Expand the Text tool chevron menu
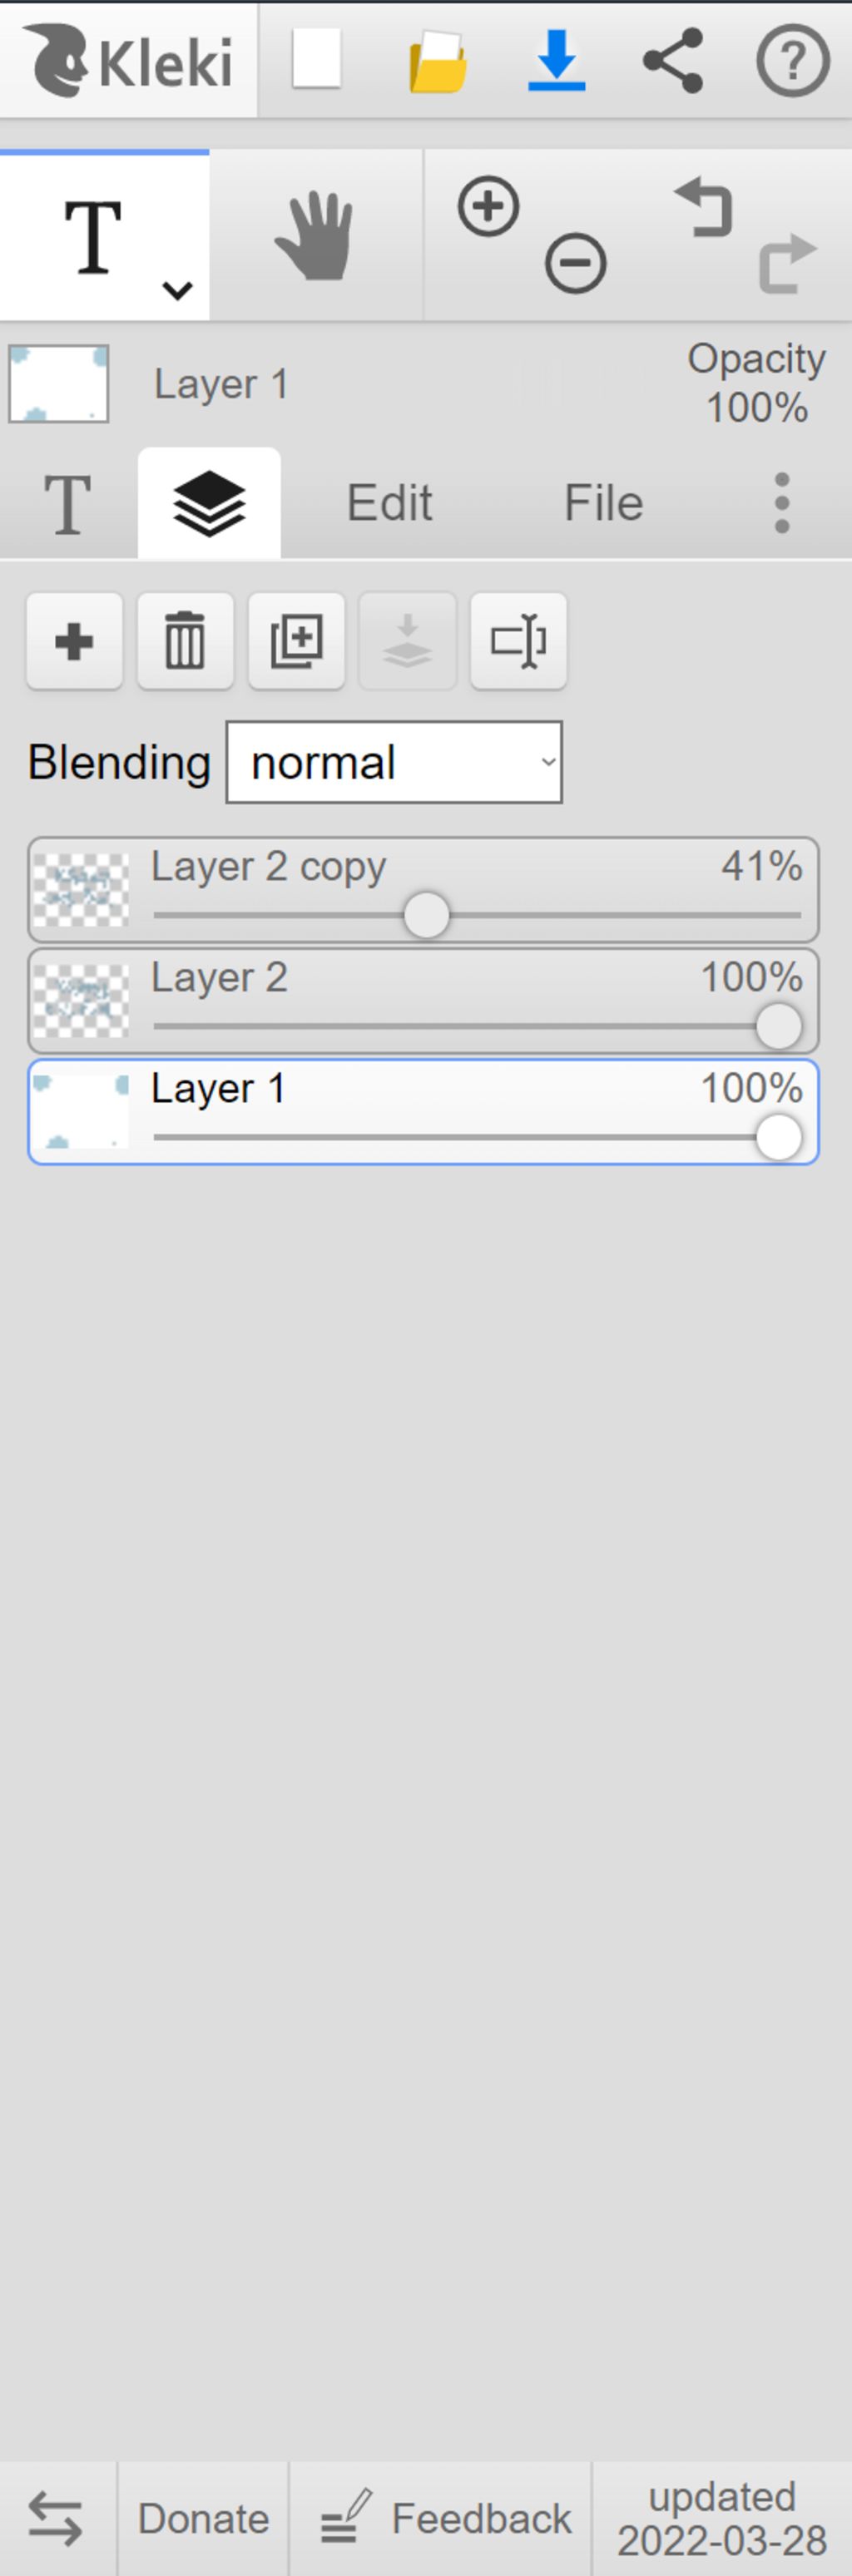Screen dimensions: 852x2576 [178, 291]
